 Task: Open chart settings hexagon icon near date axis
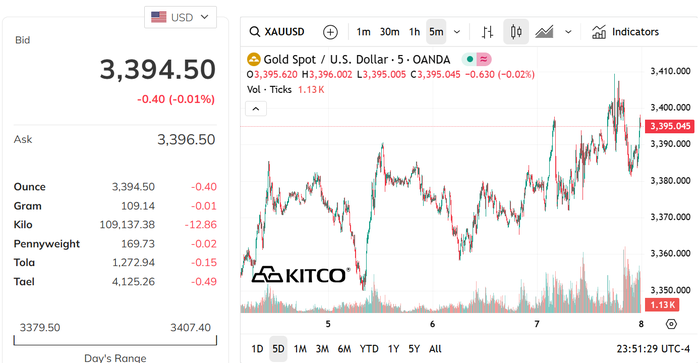point(671,324)
